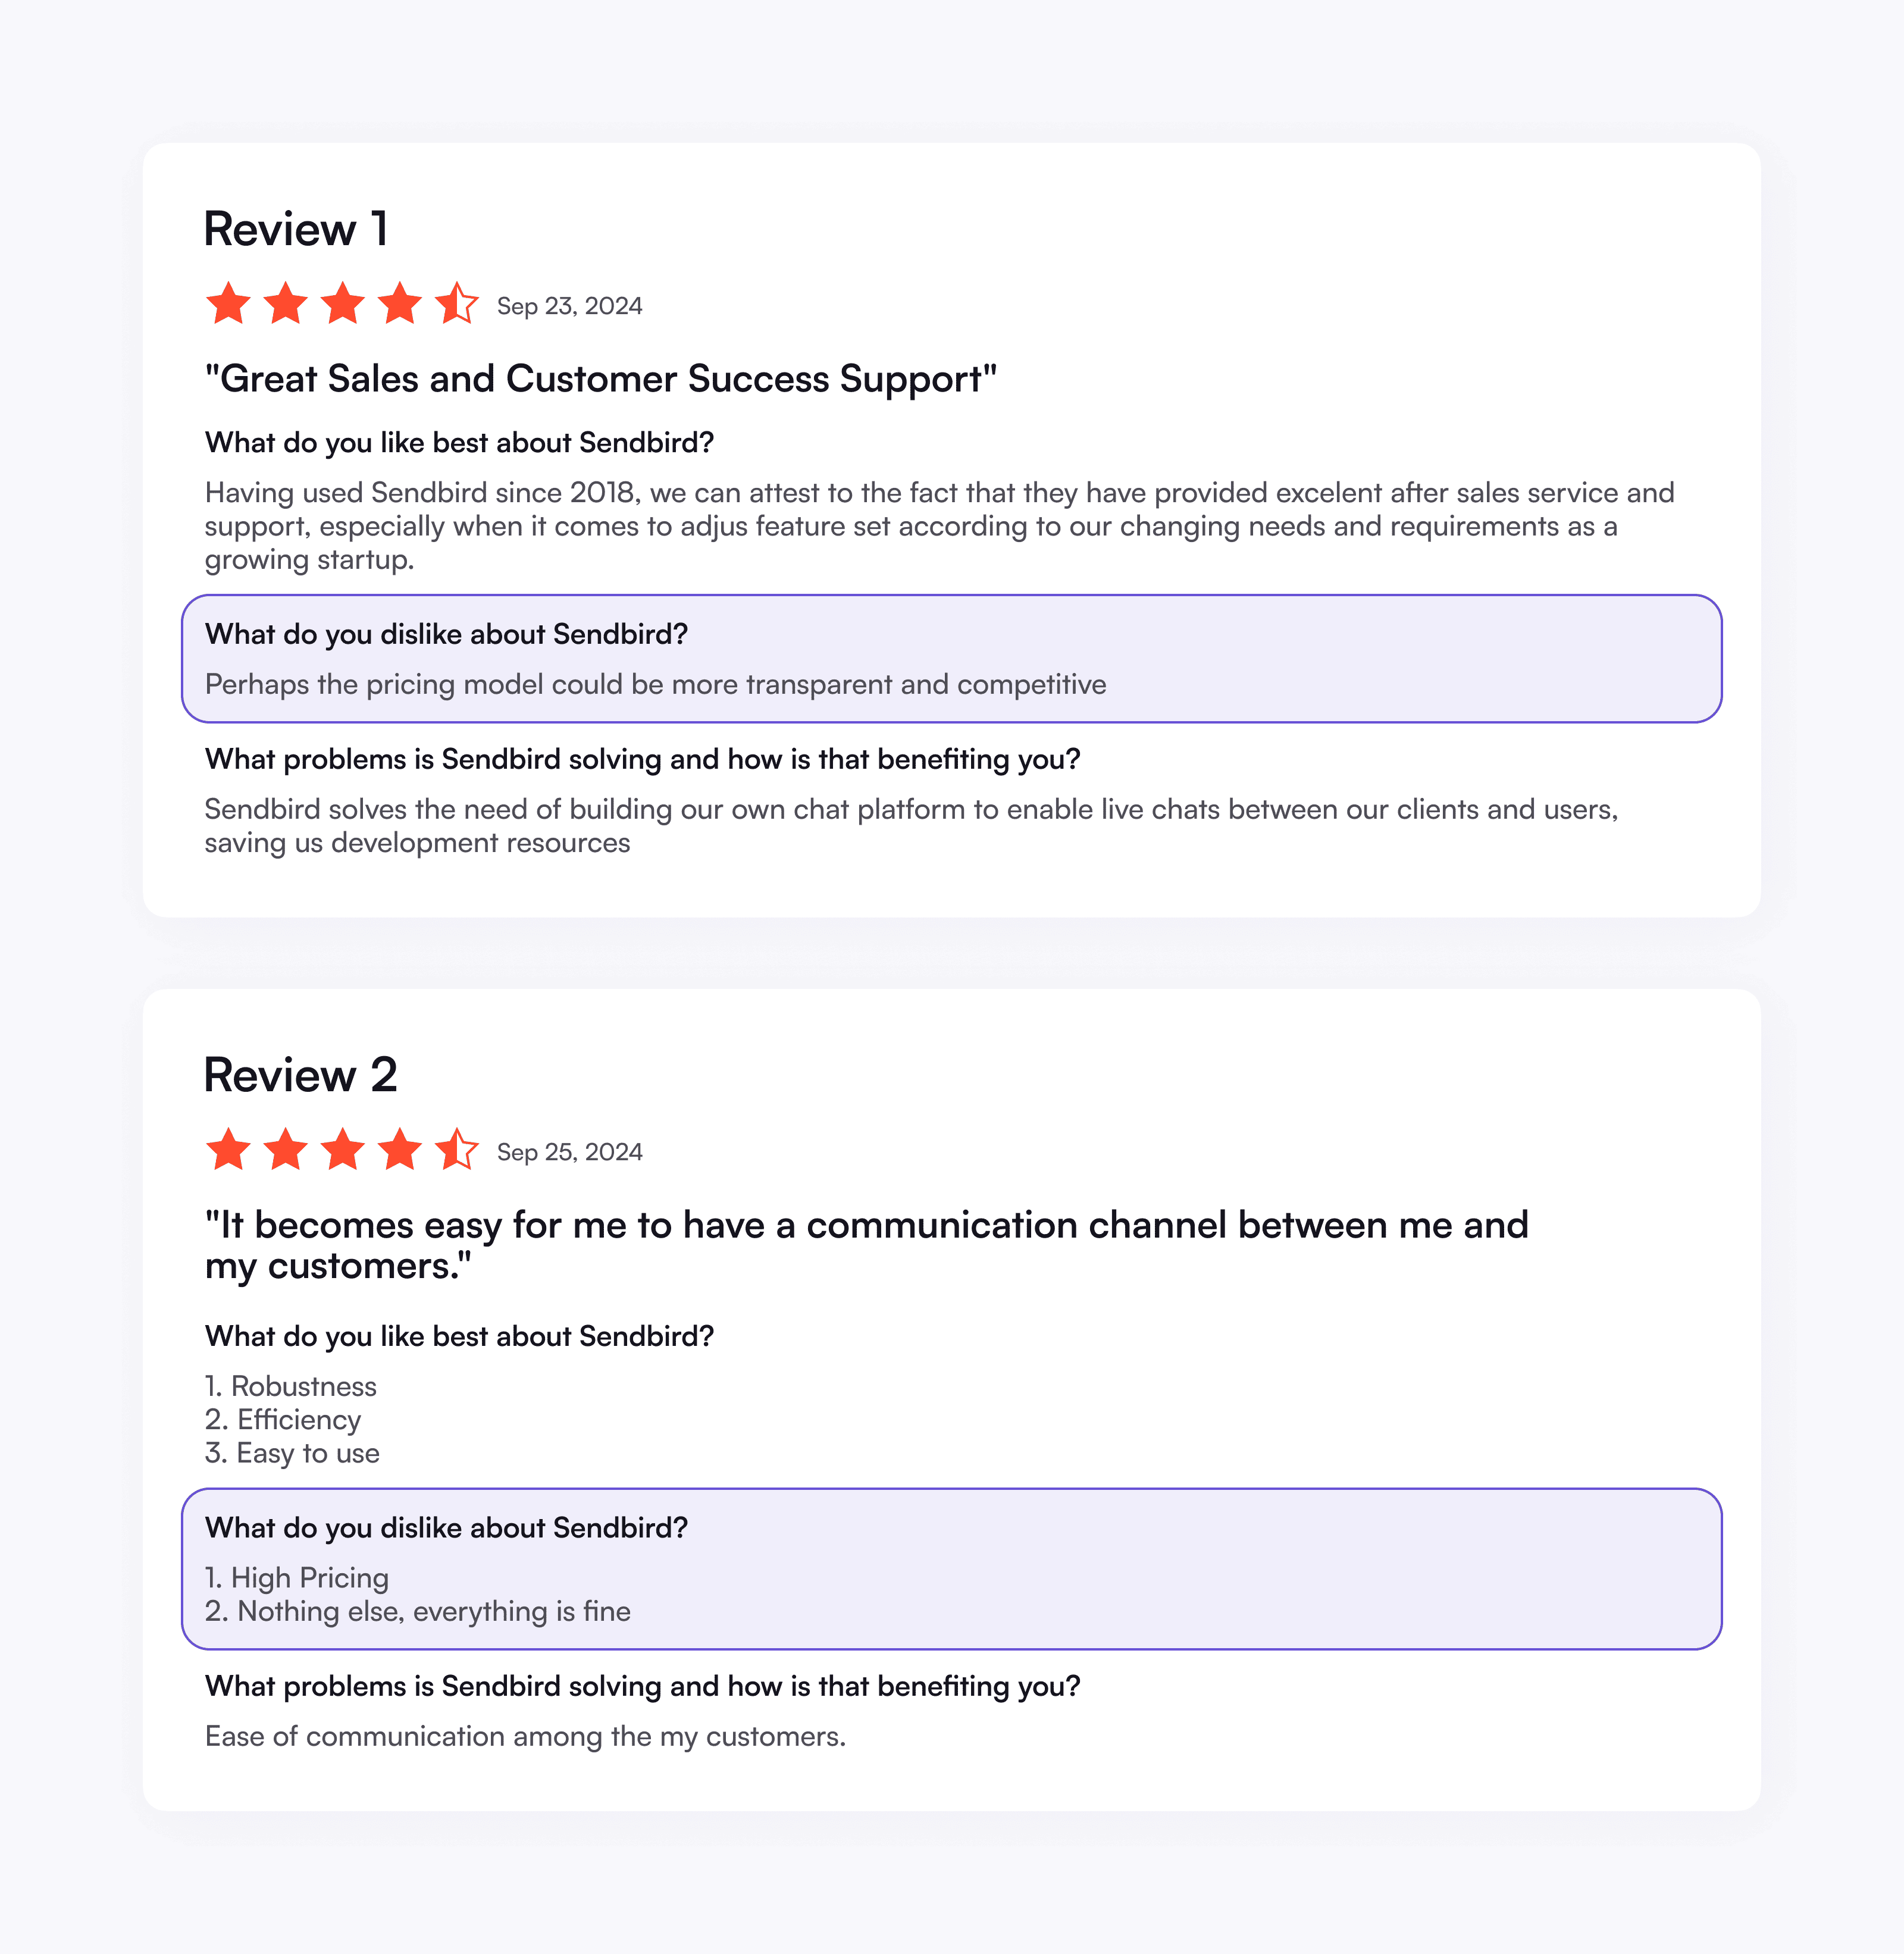Click the Sep 23, 2024 date
This screenshot has height=1954, width=1904.
[569, 306]
